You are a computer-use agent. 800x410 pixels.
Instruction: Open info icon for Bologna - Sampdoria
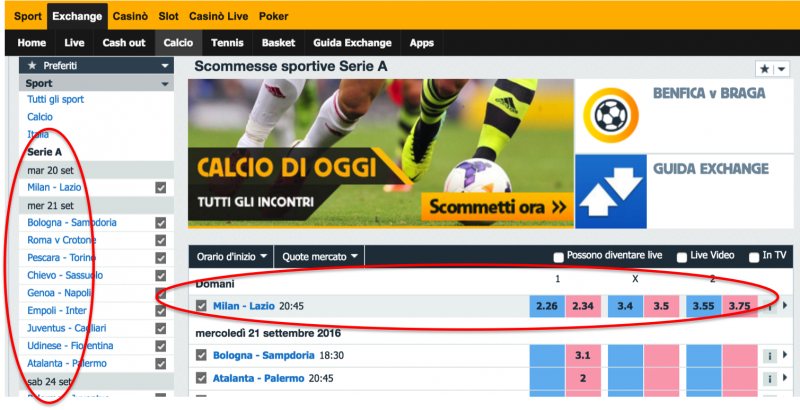click(x=769, y=356)
